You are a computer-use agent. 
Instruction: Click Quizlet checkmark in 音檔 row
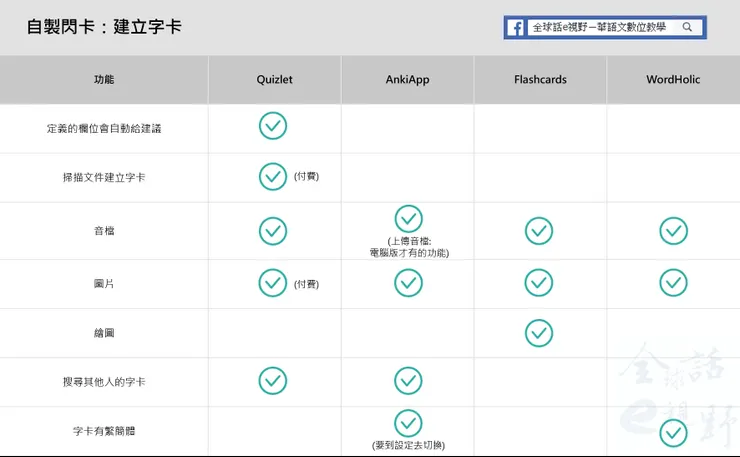click(273, 231)
